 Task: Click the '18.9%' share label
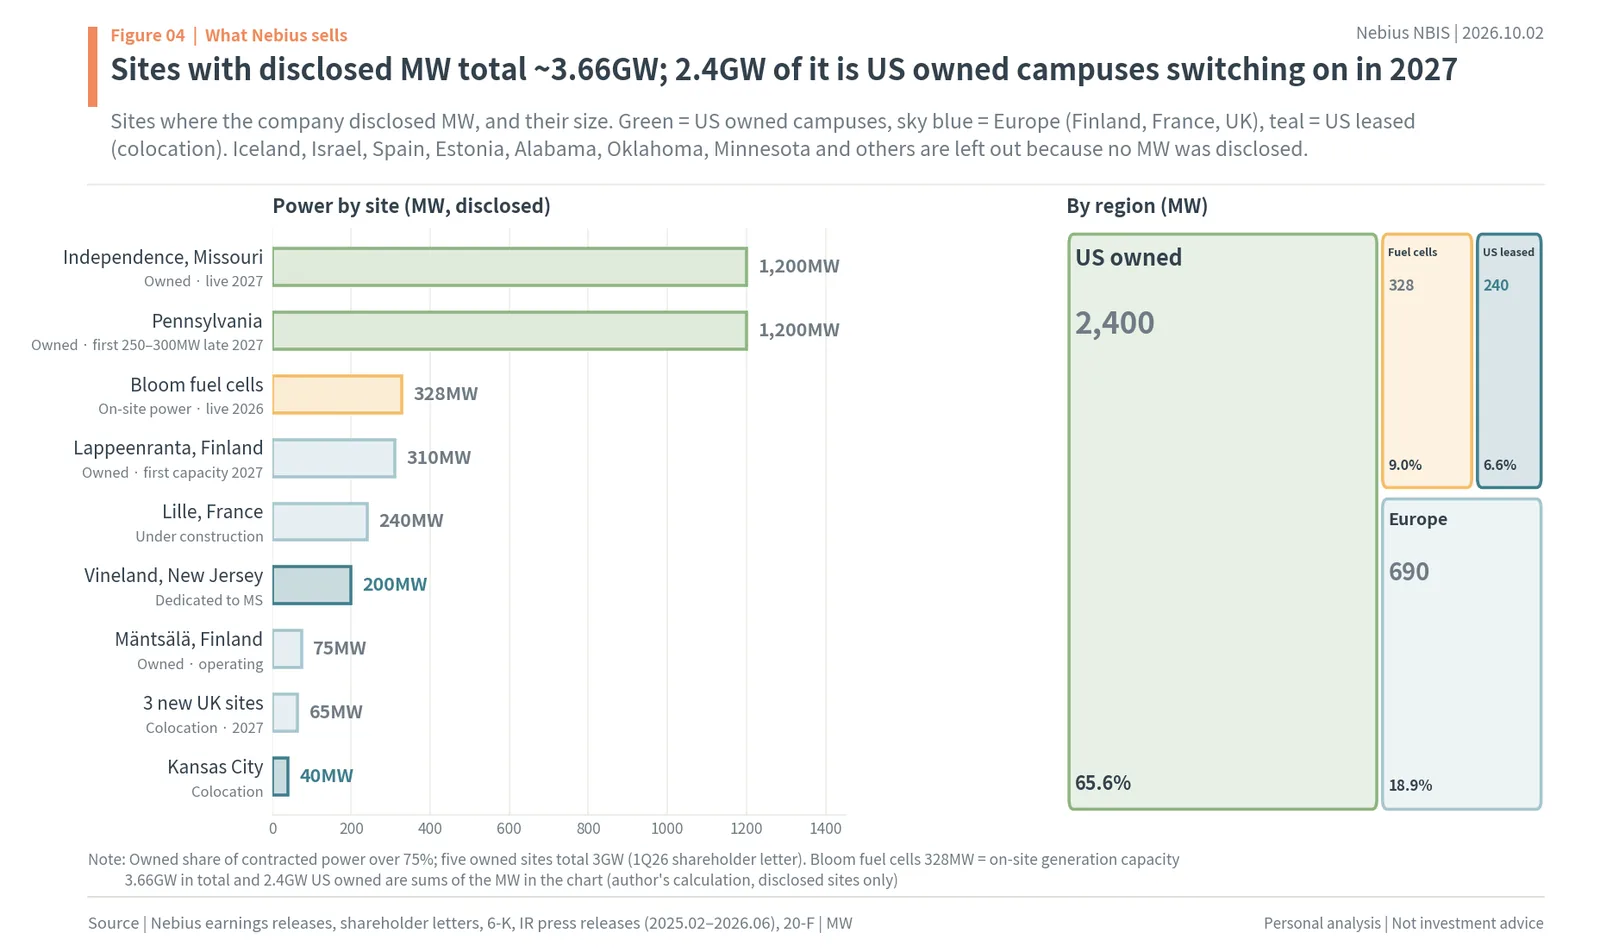[1410, 786]
